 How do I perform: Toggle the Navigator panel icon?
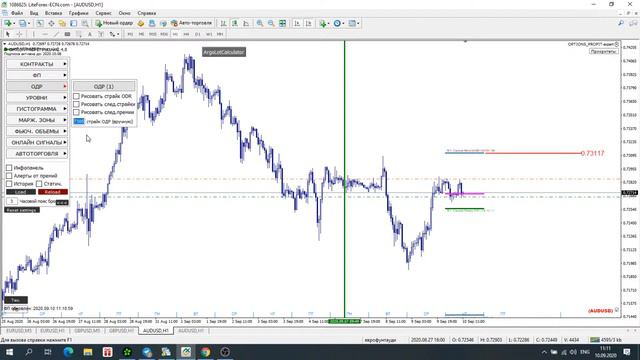click(62, 23)
